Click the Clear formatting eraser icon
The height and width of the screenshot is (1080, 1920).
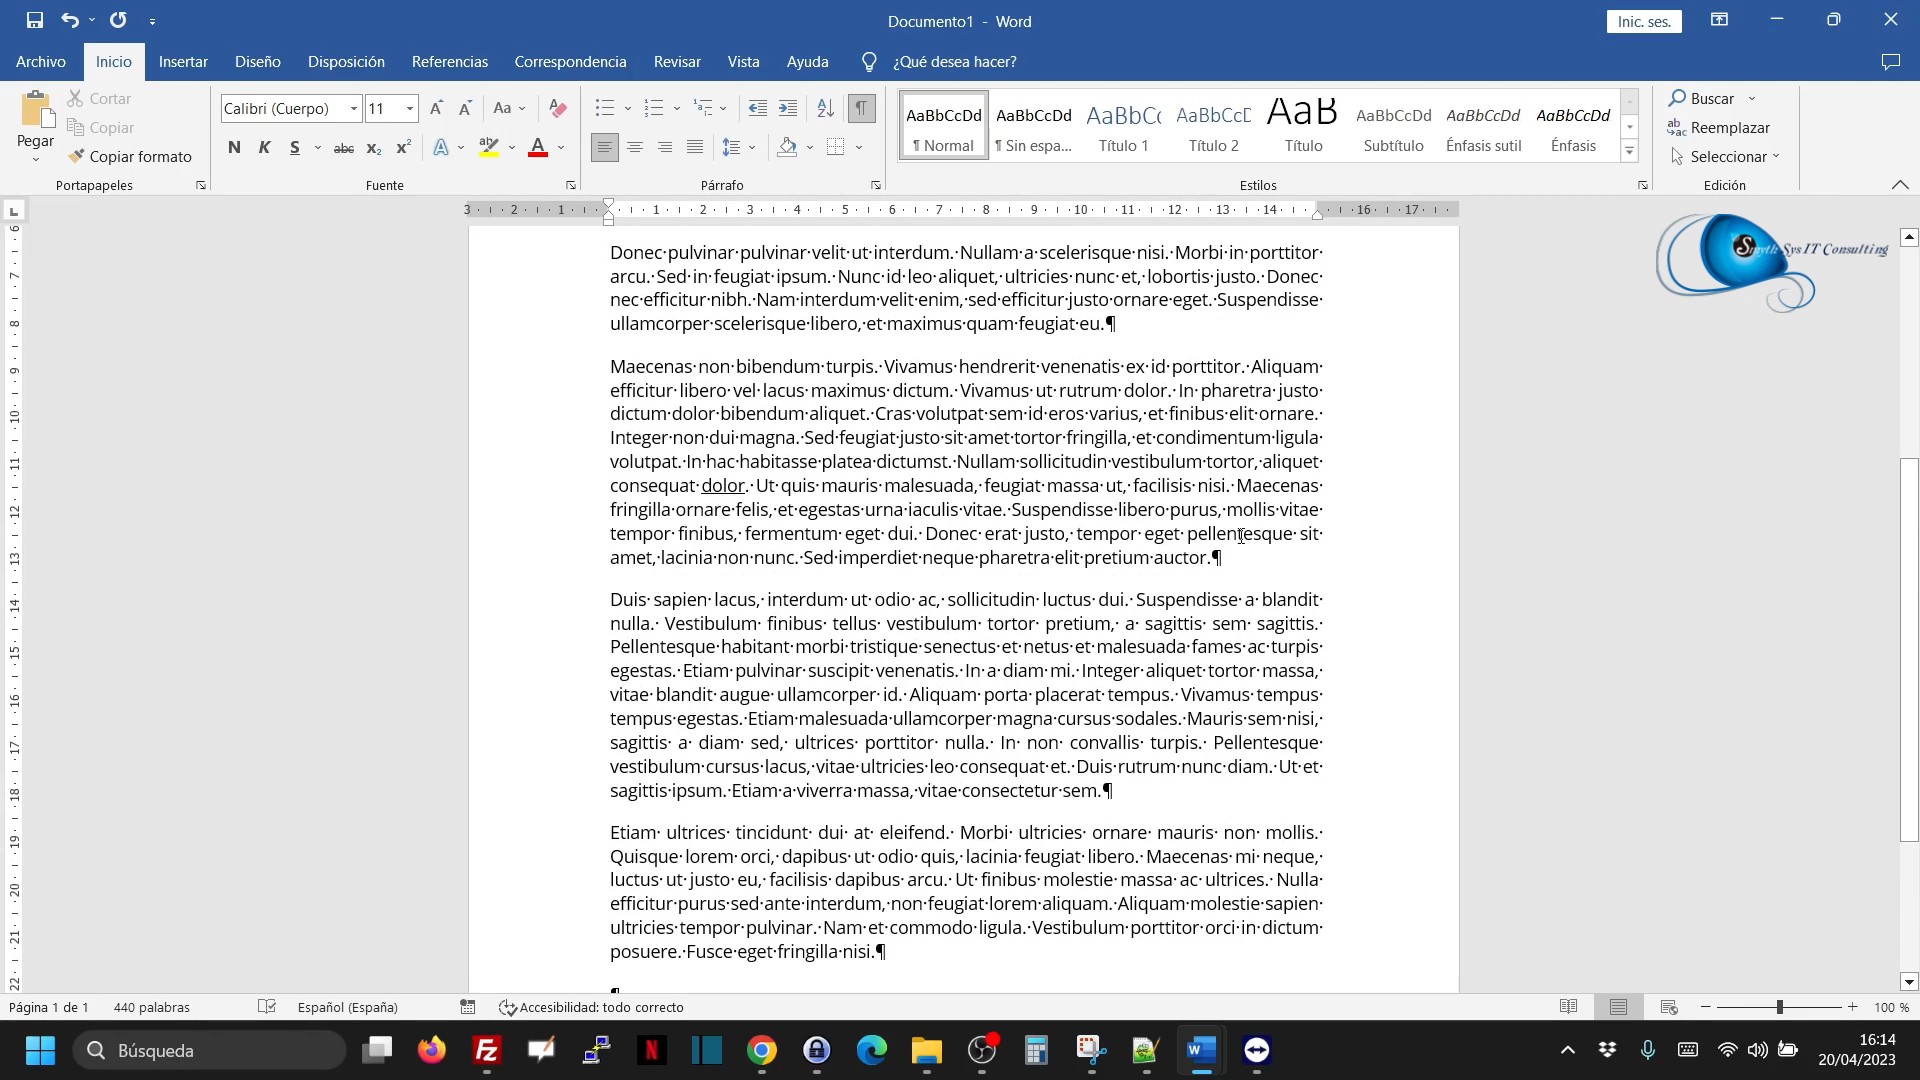(x=558, y=108)
